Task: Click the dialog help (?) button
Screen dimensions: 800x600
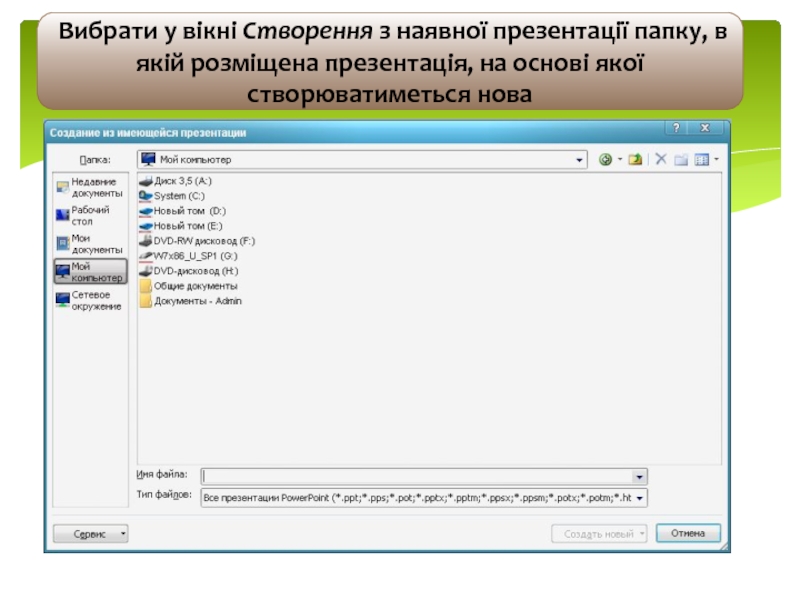Action: [x=677, y=128]
